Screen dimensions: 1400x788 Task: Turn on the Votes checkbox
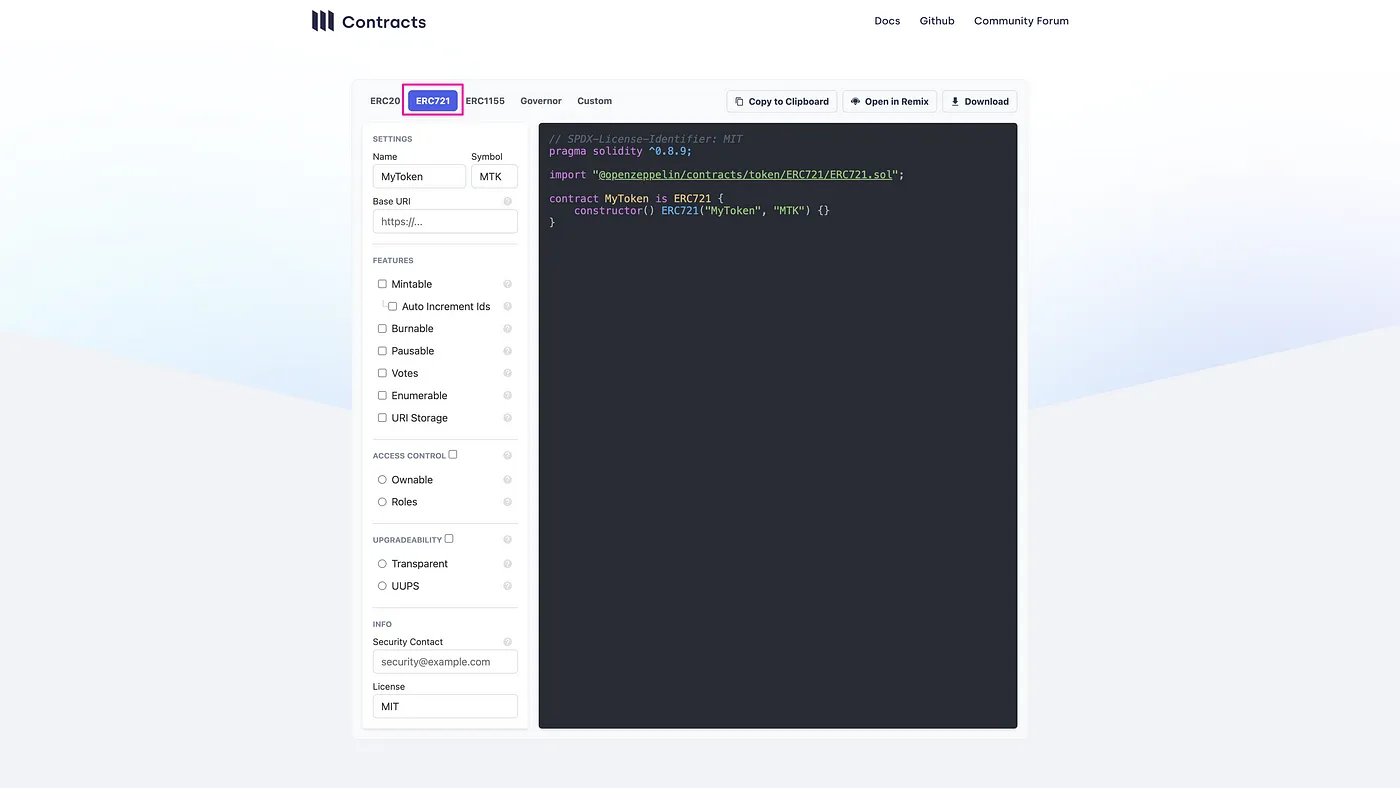tap(382, 373)
